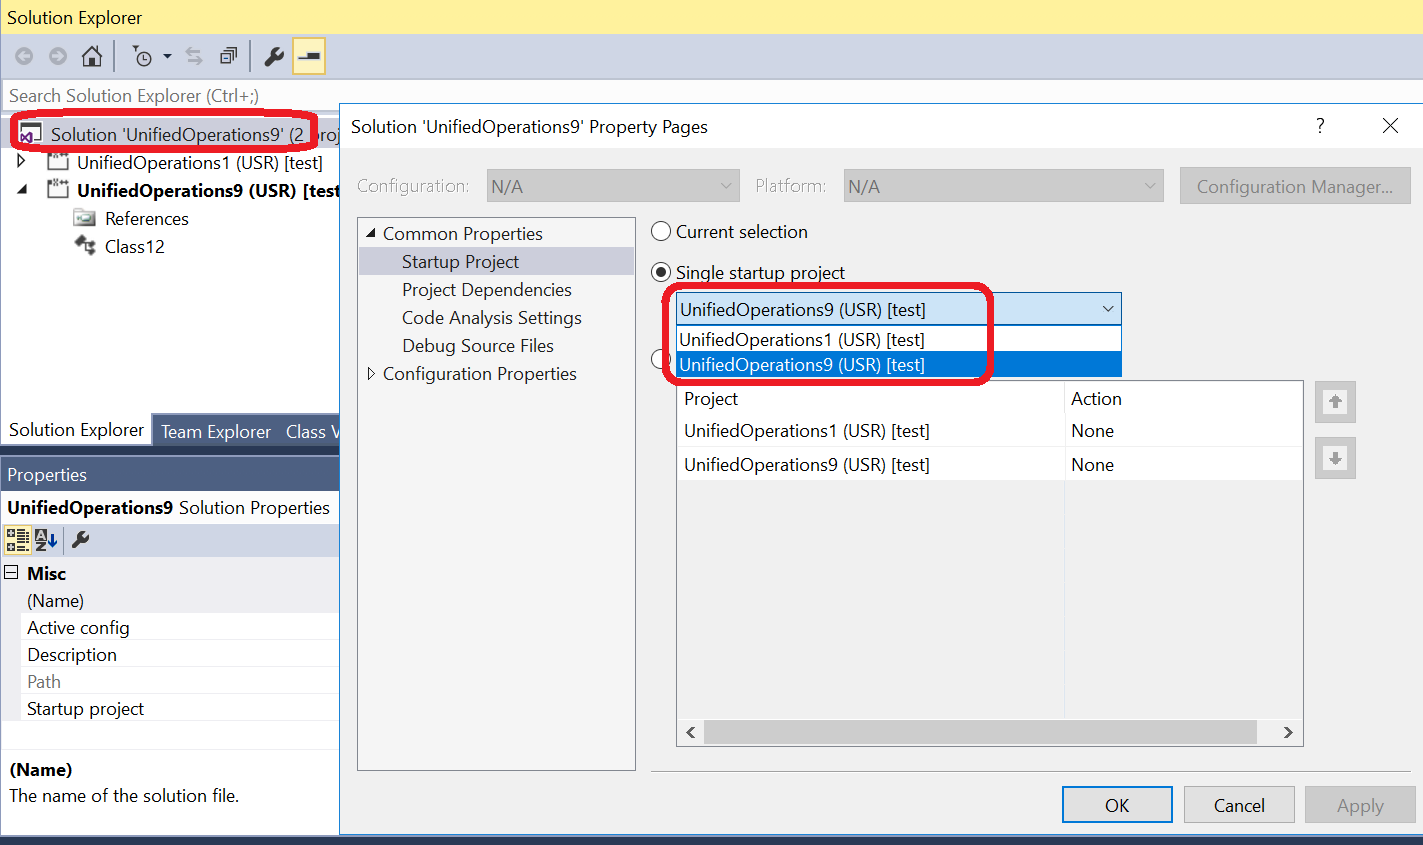Click the Move Down arrow button
This screenshot has width=1423, height=845.
1335,458
